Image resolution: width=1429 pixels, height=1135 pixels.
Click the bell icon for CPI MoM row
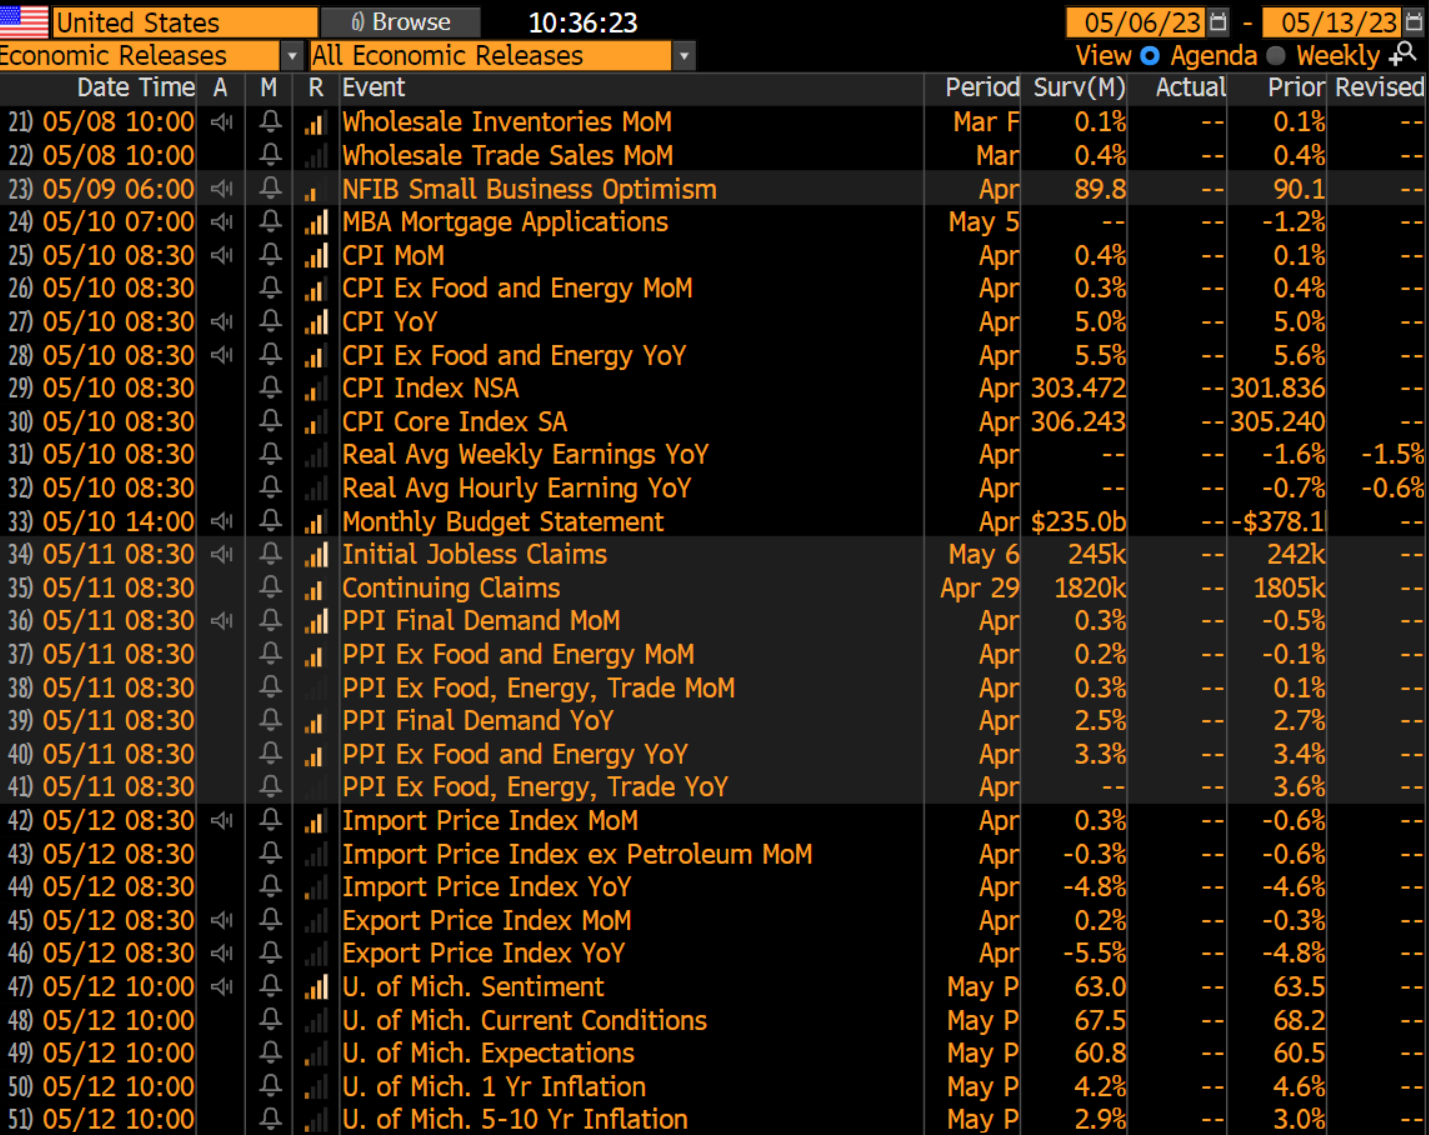coord(270,255)
